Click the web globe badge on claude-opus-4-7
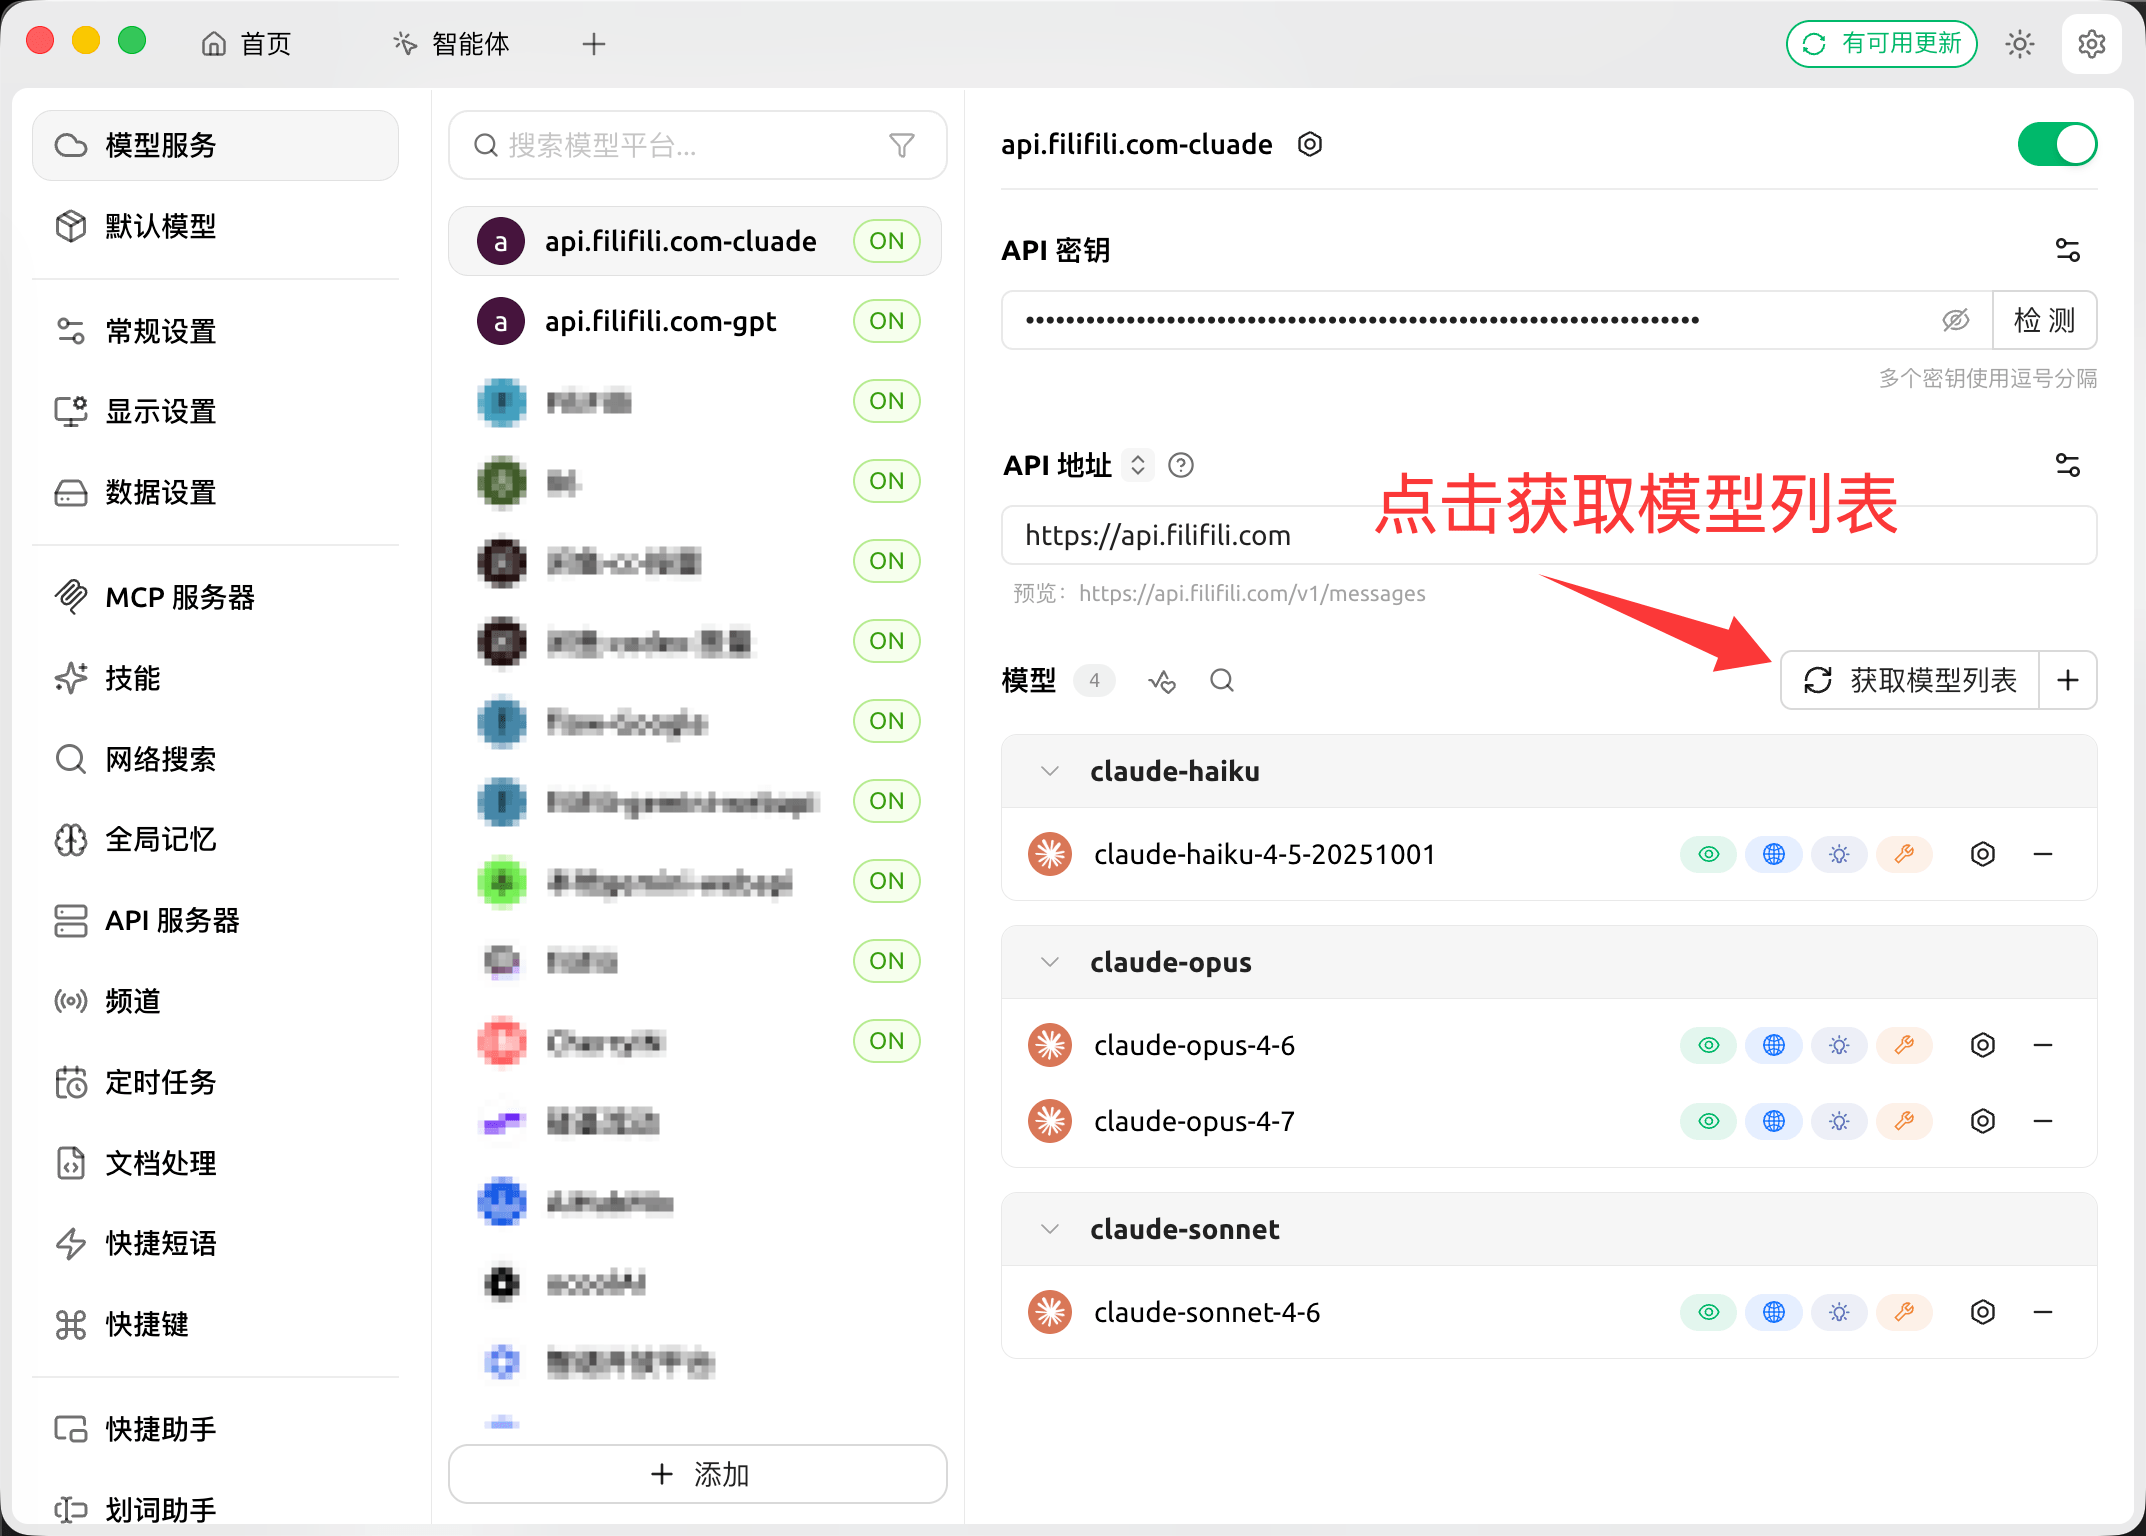2146x1536 pixels. [1774, 1121]
